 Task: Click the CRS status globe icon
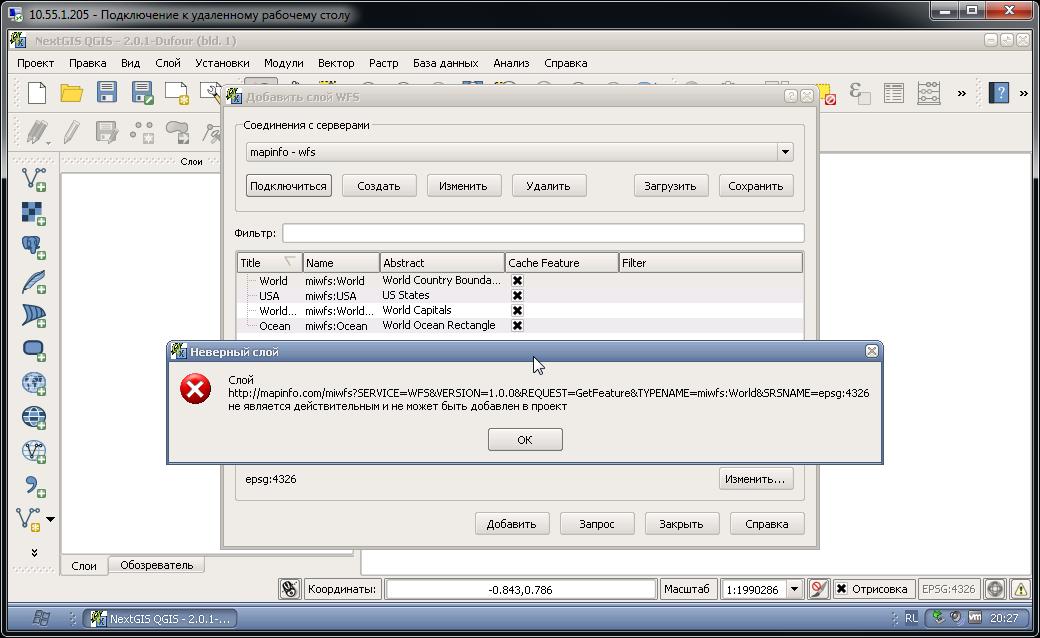[994, 589]
